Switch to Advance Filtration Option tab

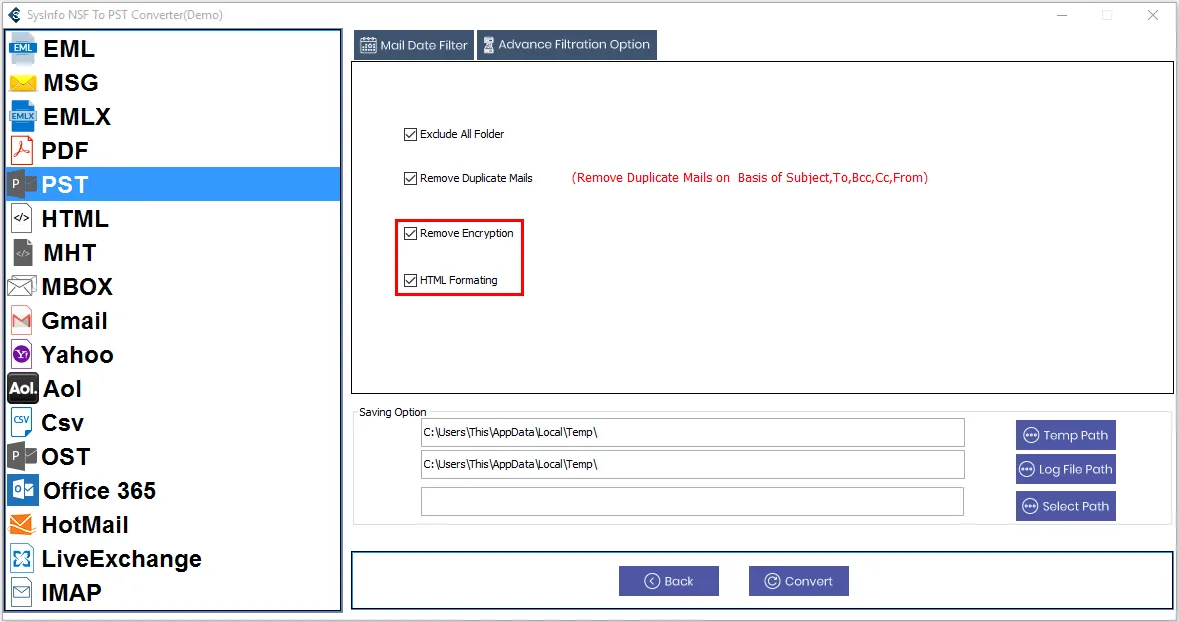click(567, 45)
